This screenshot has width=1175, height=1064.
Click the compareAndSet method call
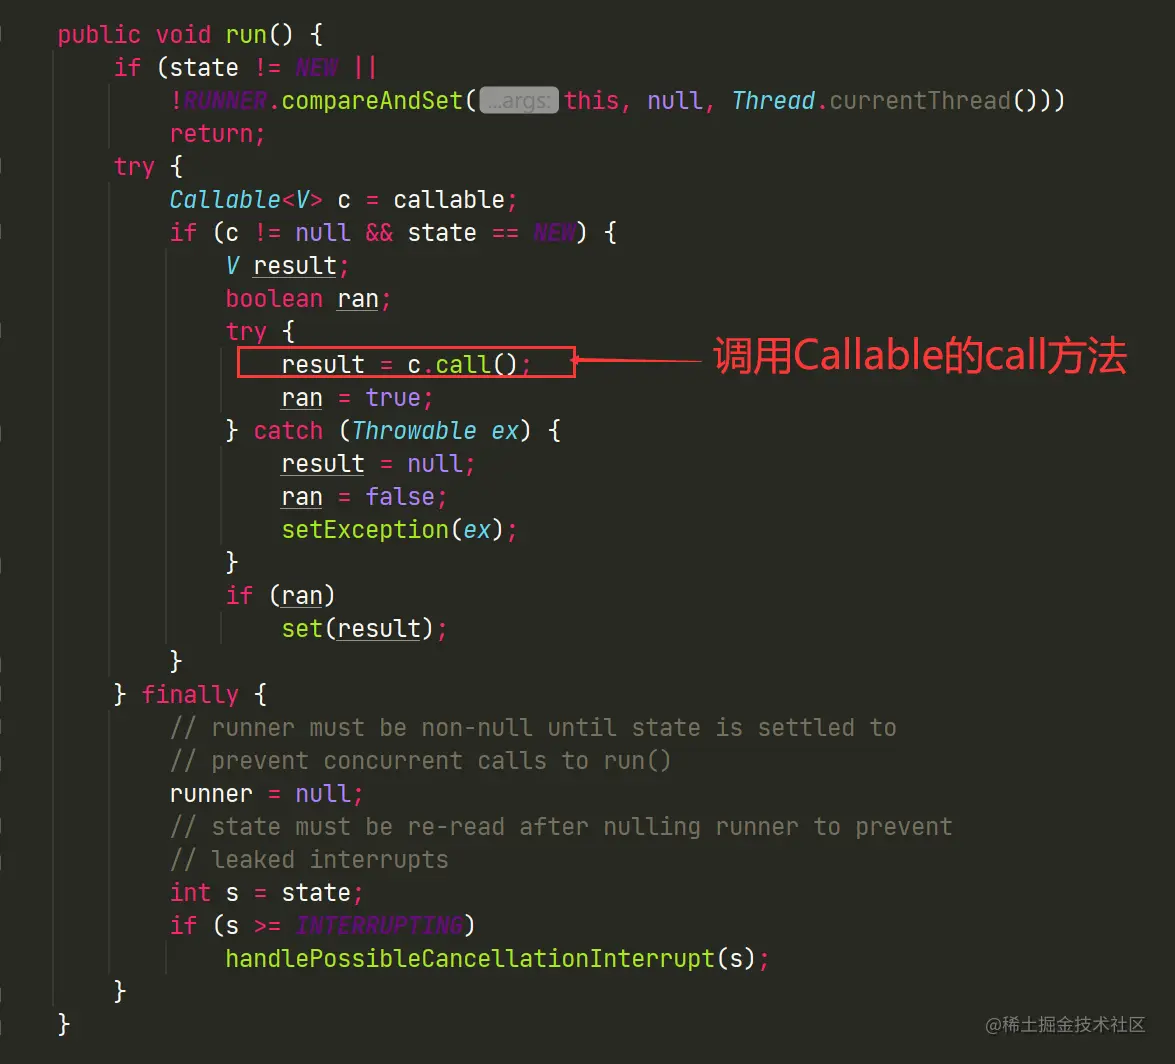click(x=372, y=100)
